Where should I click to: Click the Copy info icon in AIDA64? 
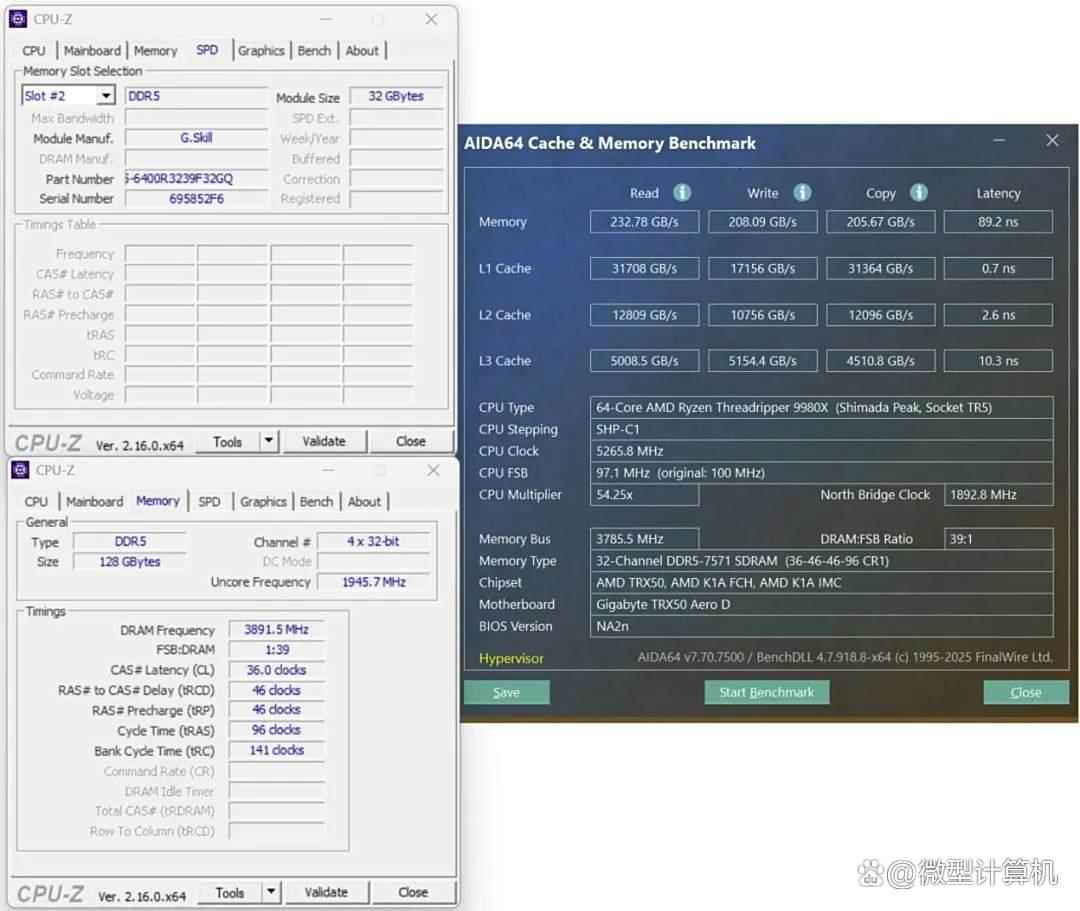919,193
